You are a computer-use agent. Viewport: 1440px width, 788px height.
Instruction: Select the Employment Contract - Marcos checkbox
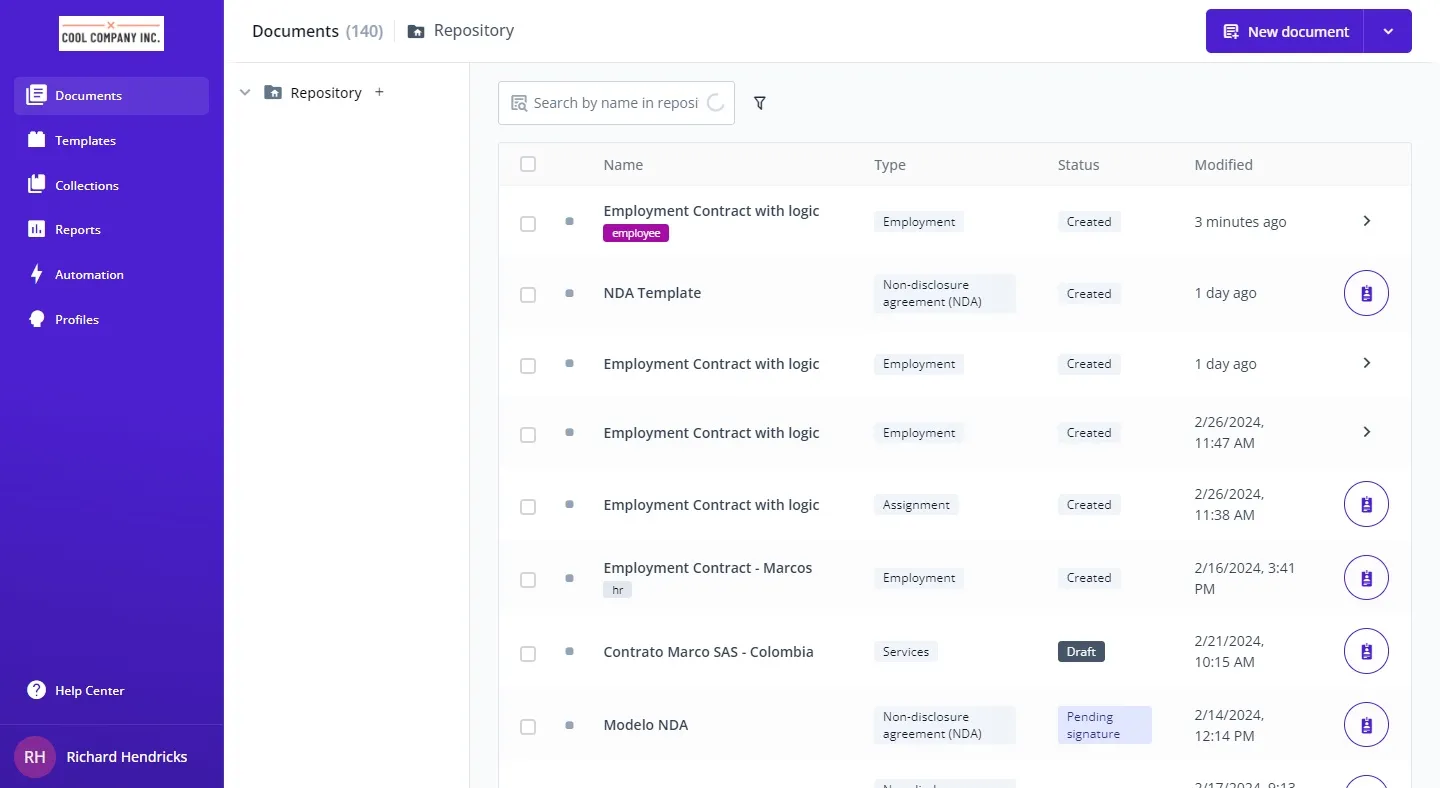pyautogui.click(x=528, y=580)
